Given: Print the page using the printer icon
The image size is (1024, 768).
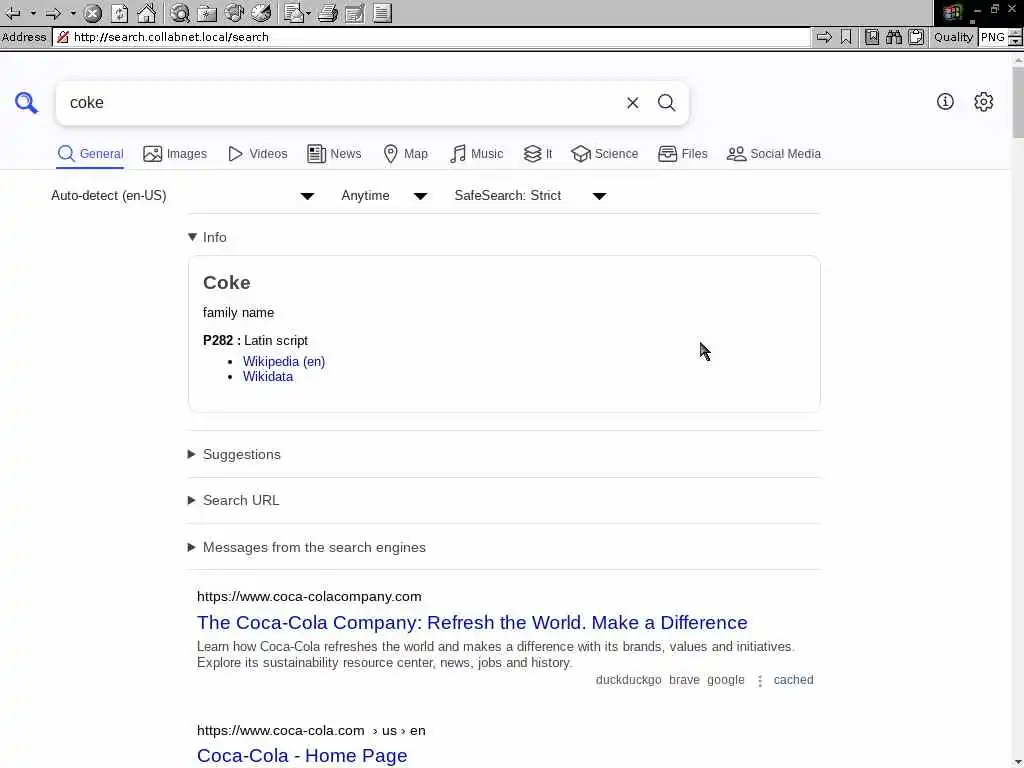Looking at the screenshot, I should pos(328,13).
